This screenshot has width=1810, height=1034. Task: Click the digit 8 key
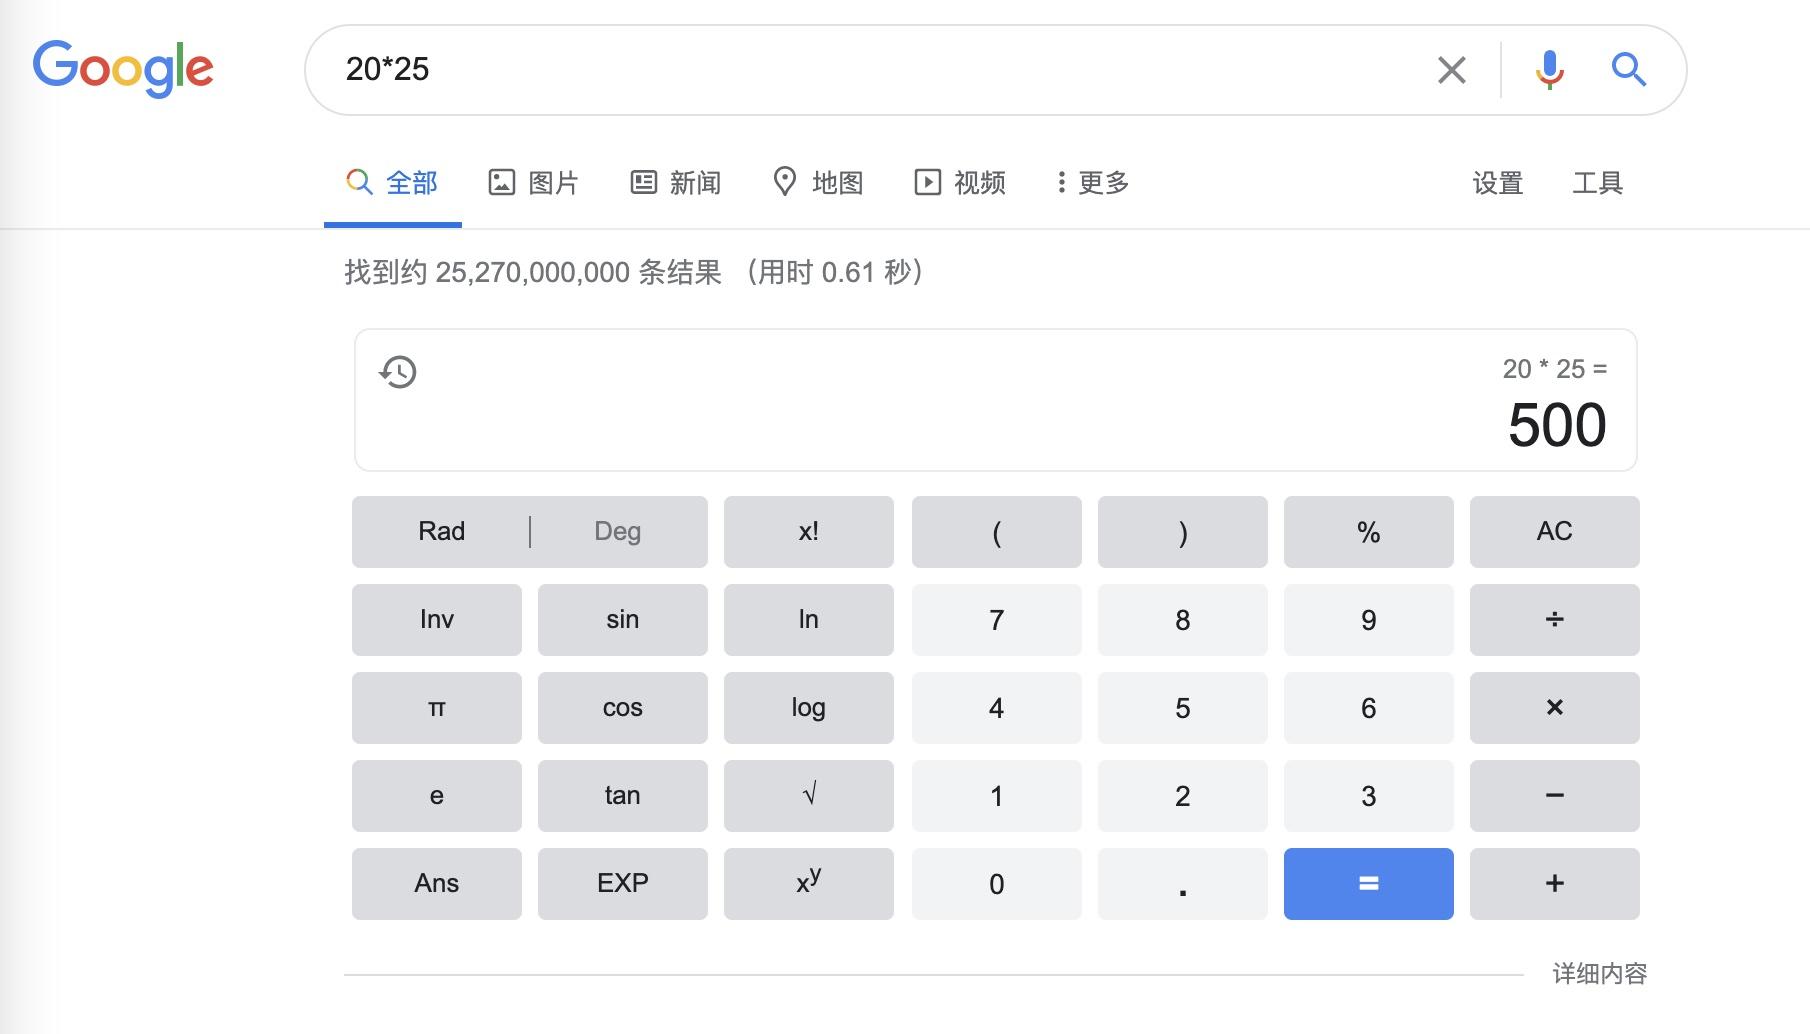click(x=1183, y=620)
